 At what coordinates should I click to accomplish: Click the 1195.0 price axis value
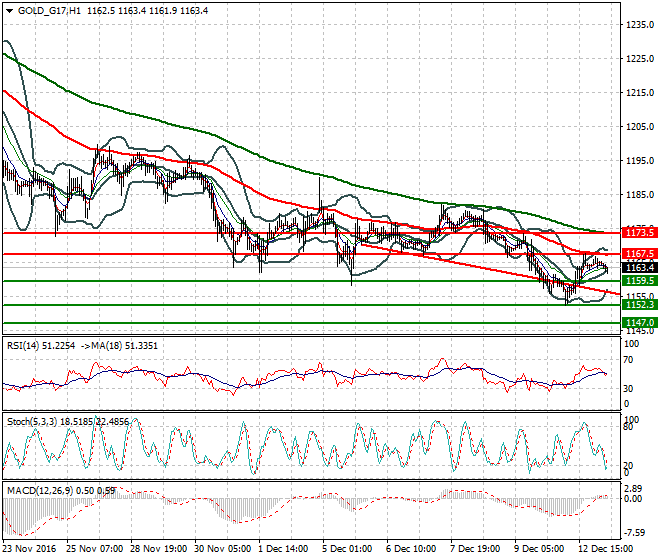coord(640,160)
